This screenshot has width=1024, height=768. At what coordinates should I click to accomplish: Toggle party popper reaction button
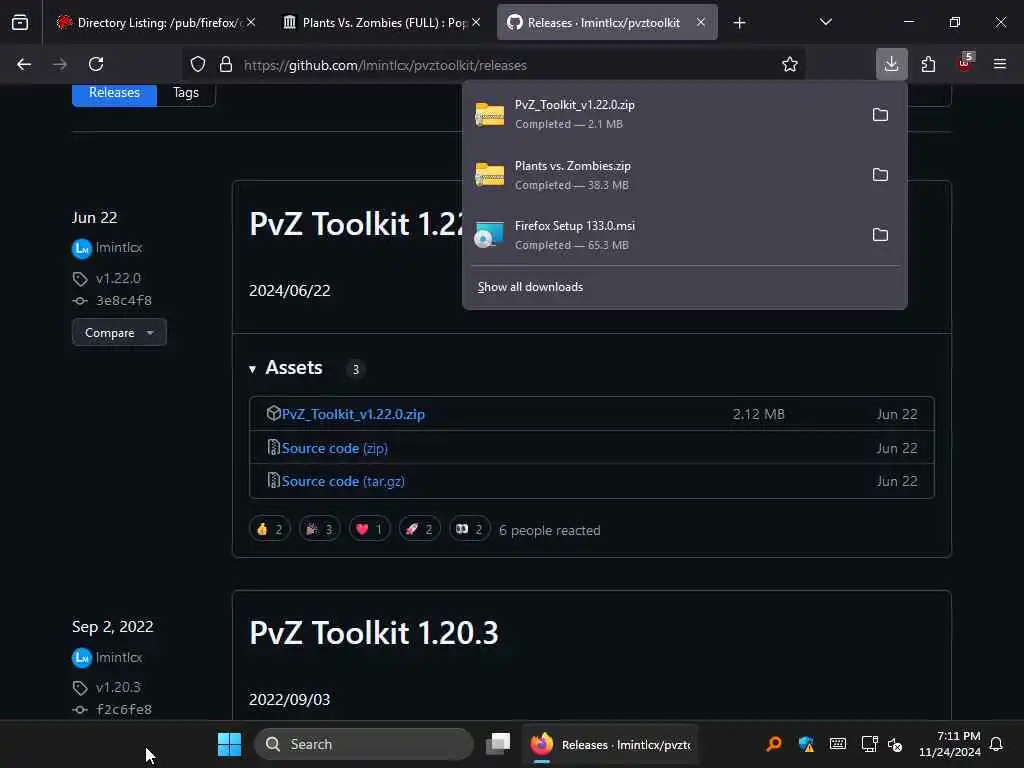(319, 529)
